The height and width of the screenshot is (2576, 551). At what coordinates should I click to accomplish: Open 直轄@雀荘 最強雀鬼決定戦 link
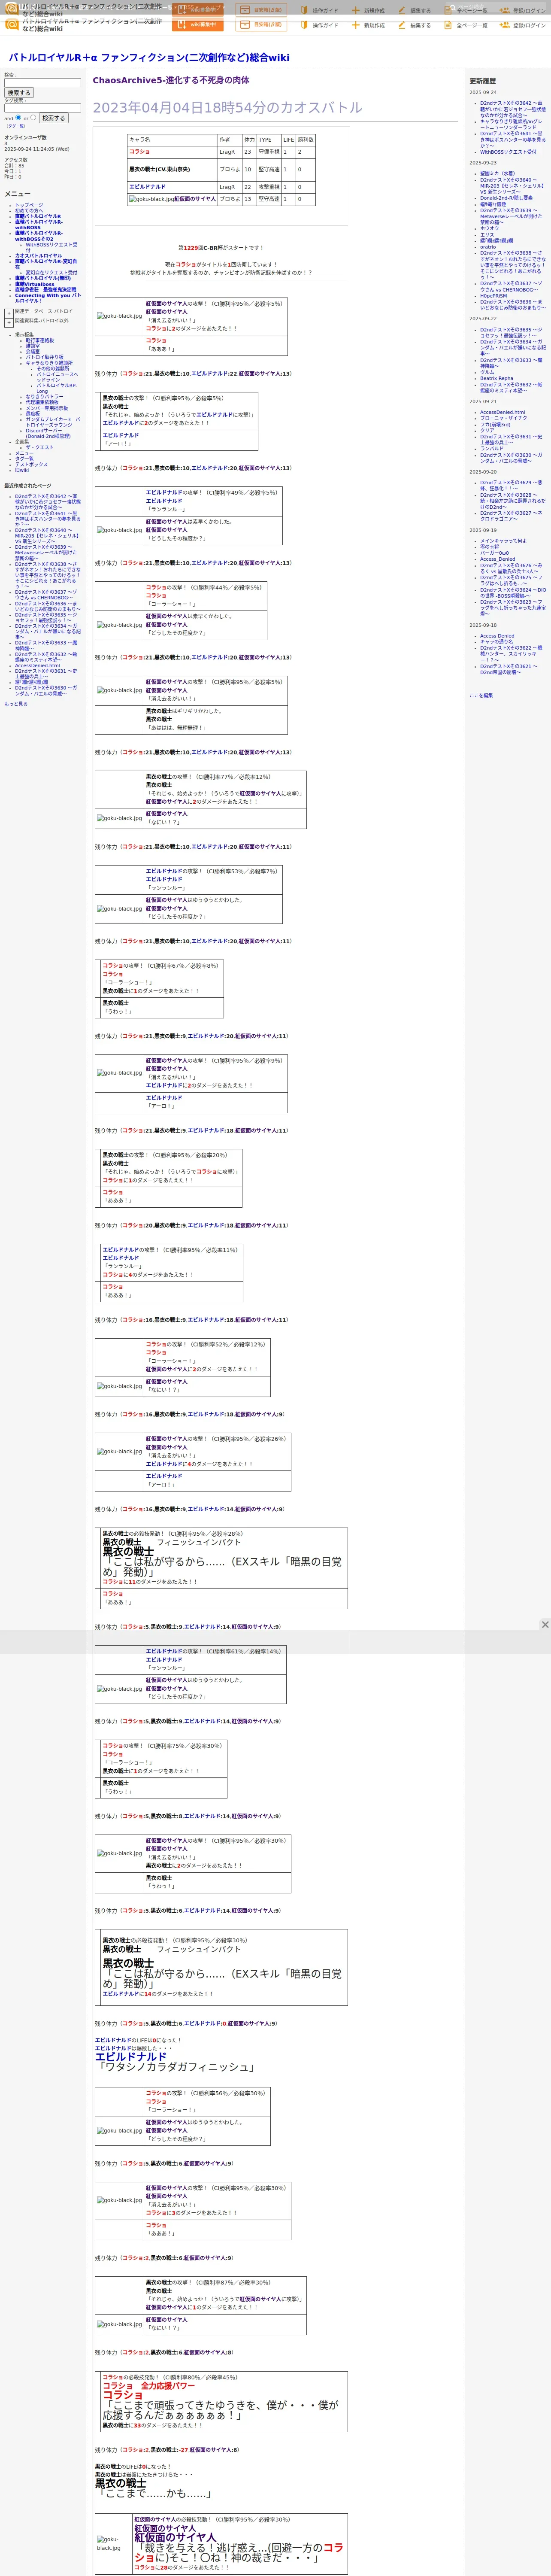45,290
